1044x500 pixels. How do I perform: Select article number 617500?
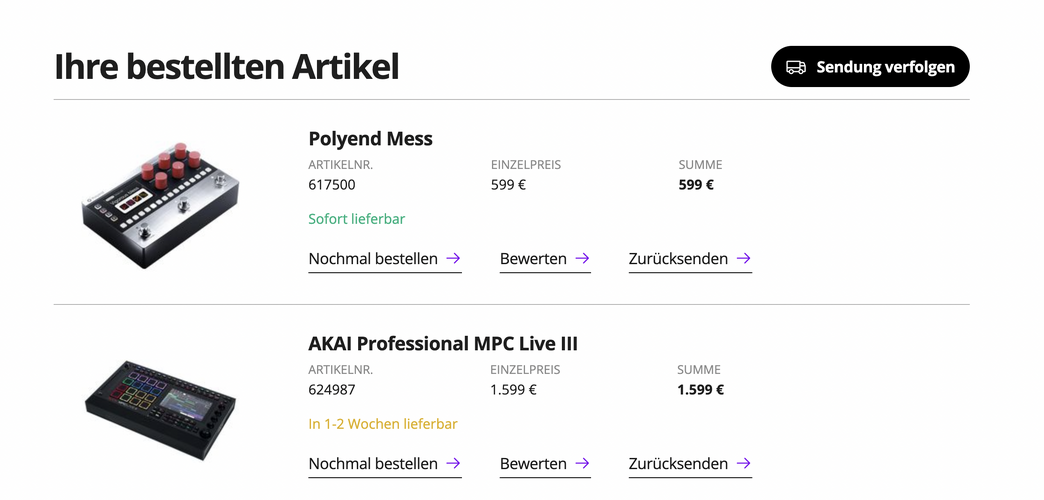pyautogui.click(x=332, y=185)
